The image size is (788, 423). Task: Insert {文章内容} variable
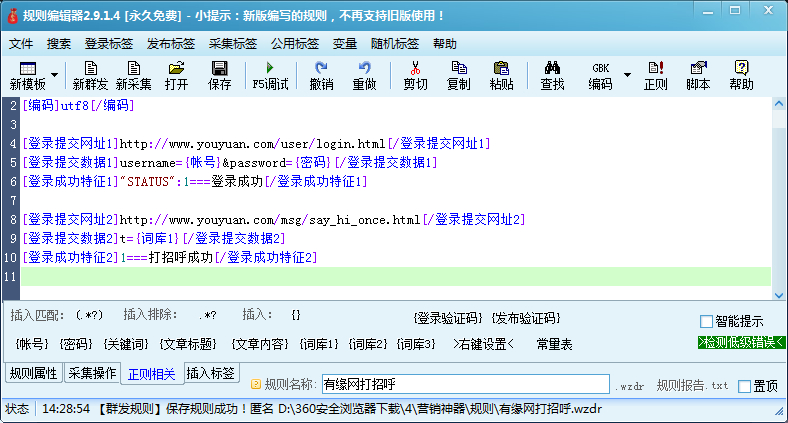click(x=260, y=344)
